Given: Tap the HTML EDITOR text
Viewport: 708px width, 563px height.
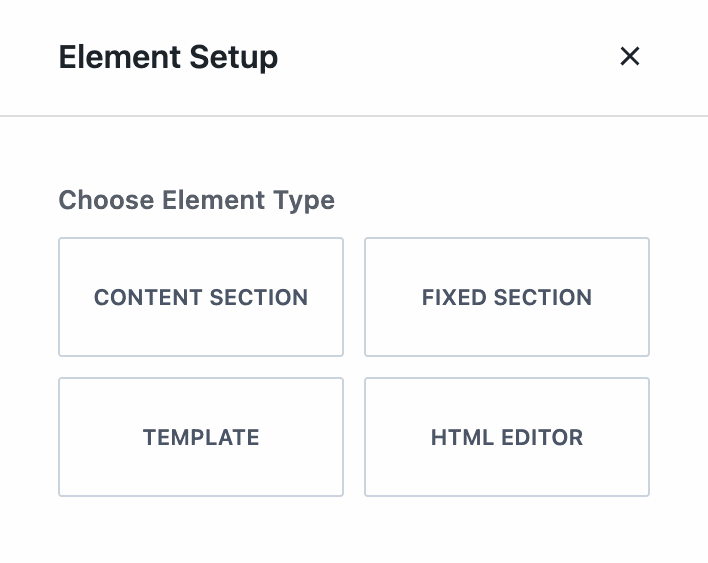Looking at the screenshot, I should pyautogui.click(x=507, y=437).
